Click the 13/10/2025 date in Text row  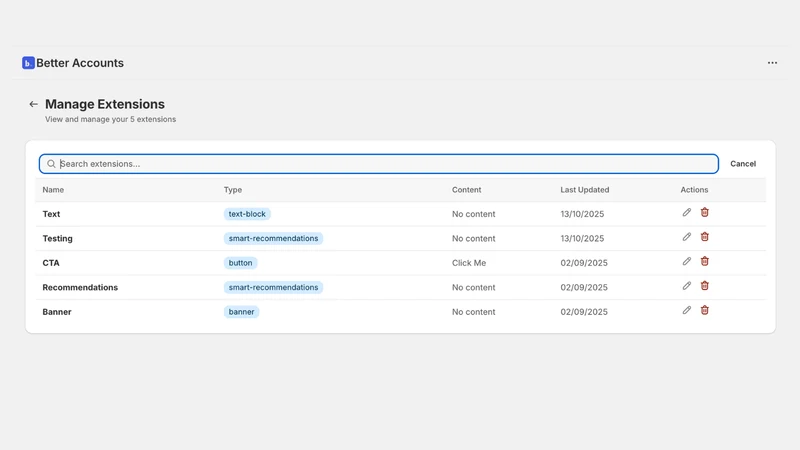(582, 214)
